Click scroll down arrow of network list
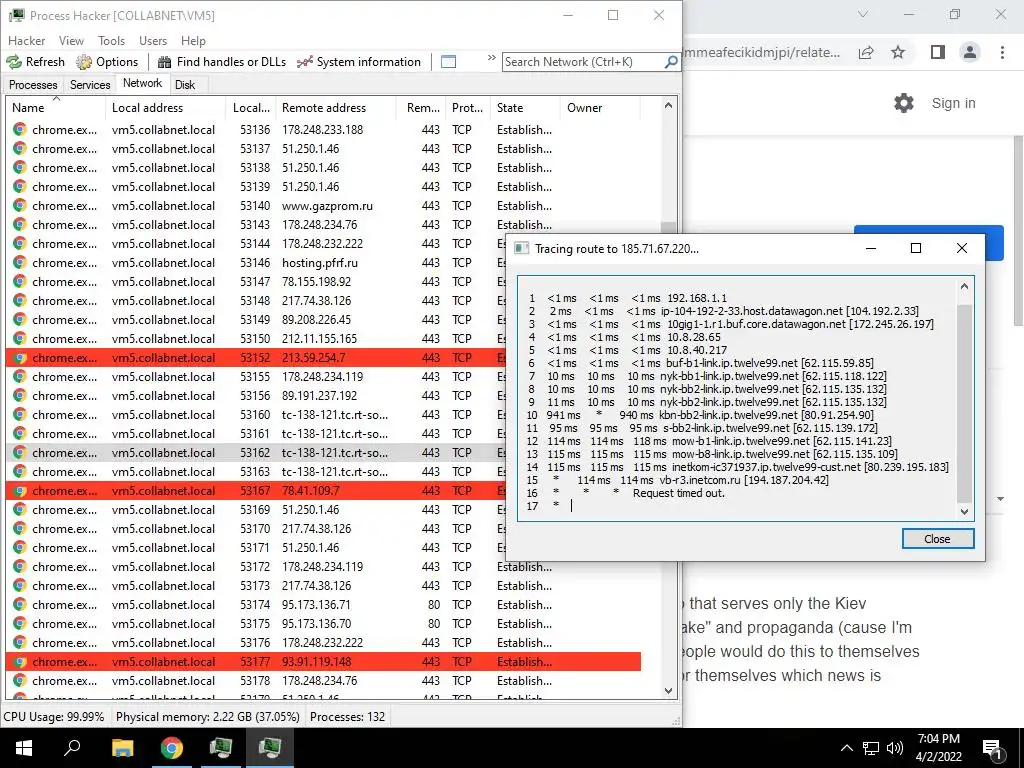Screen dimensions: 1024x768 (x=668, y=690)
